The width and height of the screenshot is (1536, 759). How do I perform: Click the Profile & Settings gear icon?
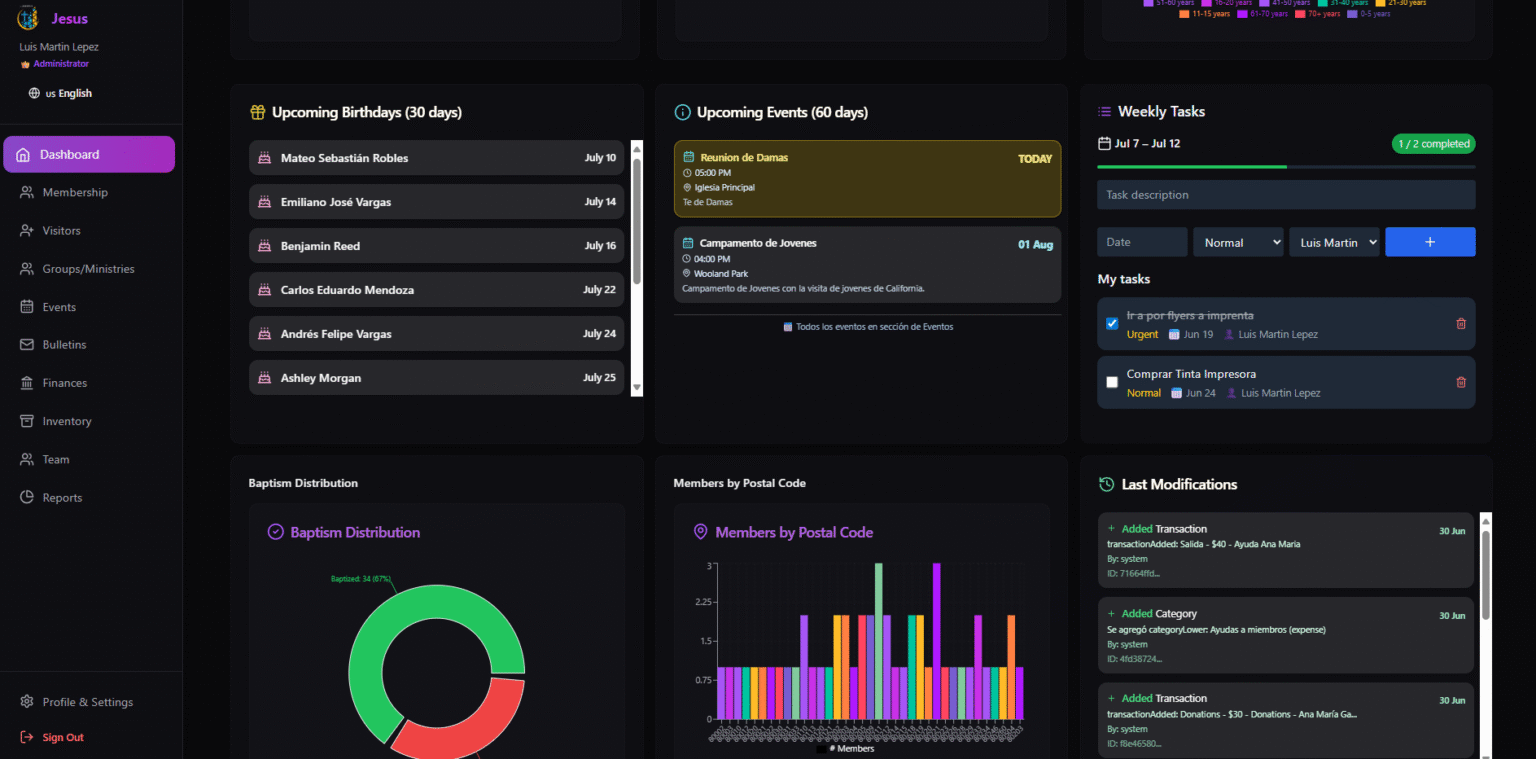pos(26,702)
